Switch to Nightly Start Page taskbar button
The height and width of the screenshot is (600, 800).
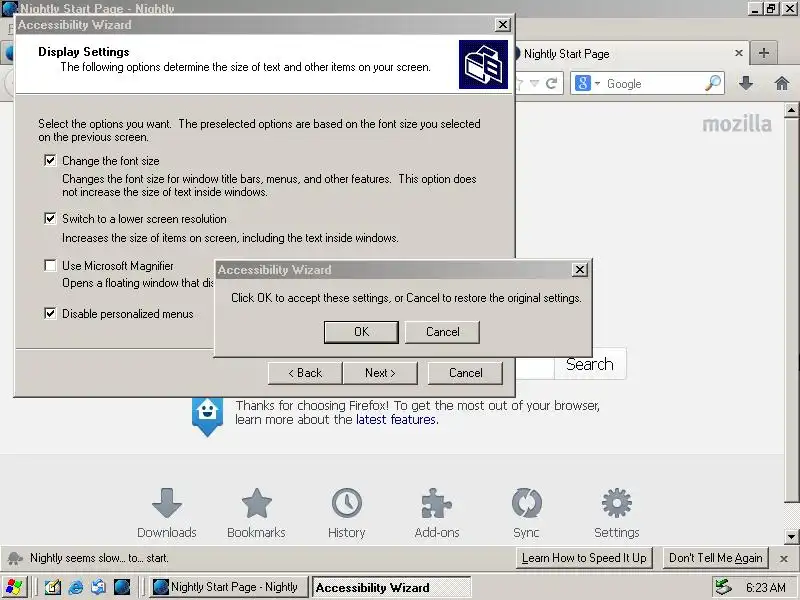tap(229, 587)
